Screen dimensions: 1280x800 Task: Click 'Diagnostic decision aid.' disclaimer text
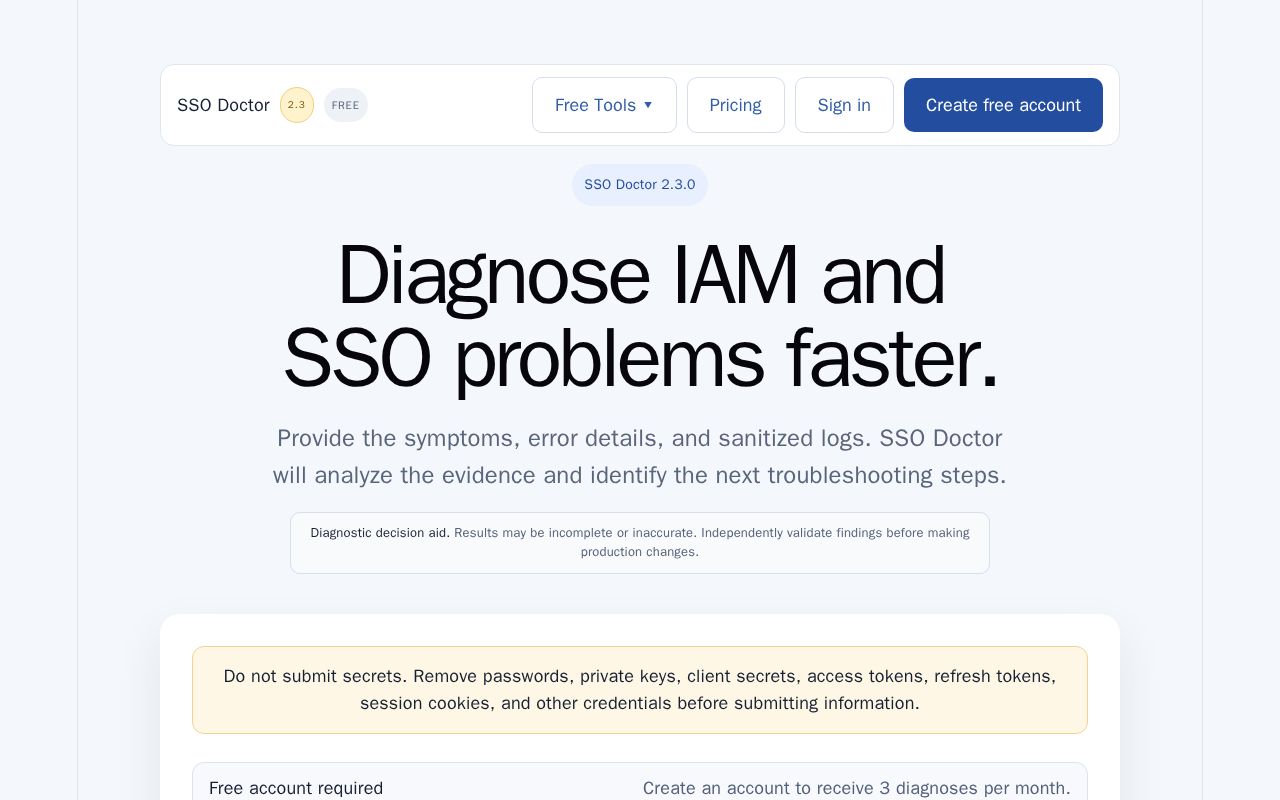(380, 533)
